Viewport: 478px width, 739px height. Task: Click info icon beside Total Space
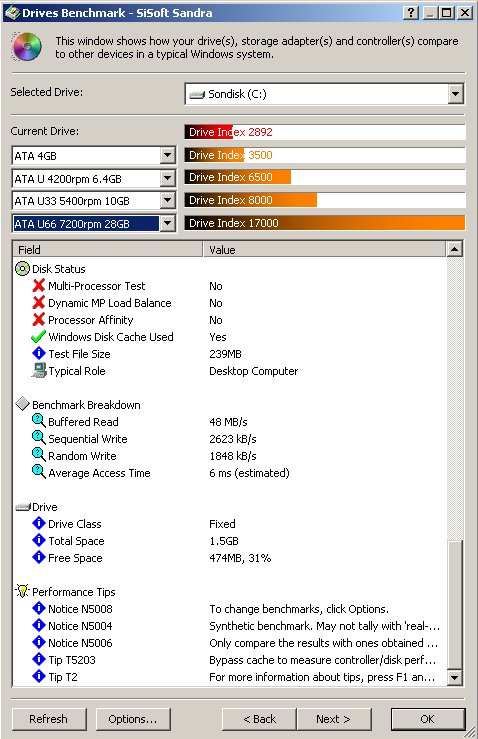coord(39,540)
